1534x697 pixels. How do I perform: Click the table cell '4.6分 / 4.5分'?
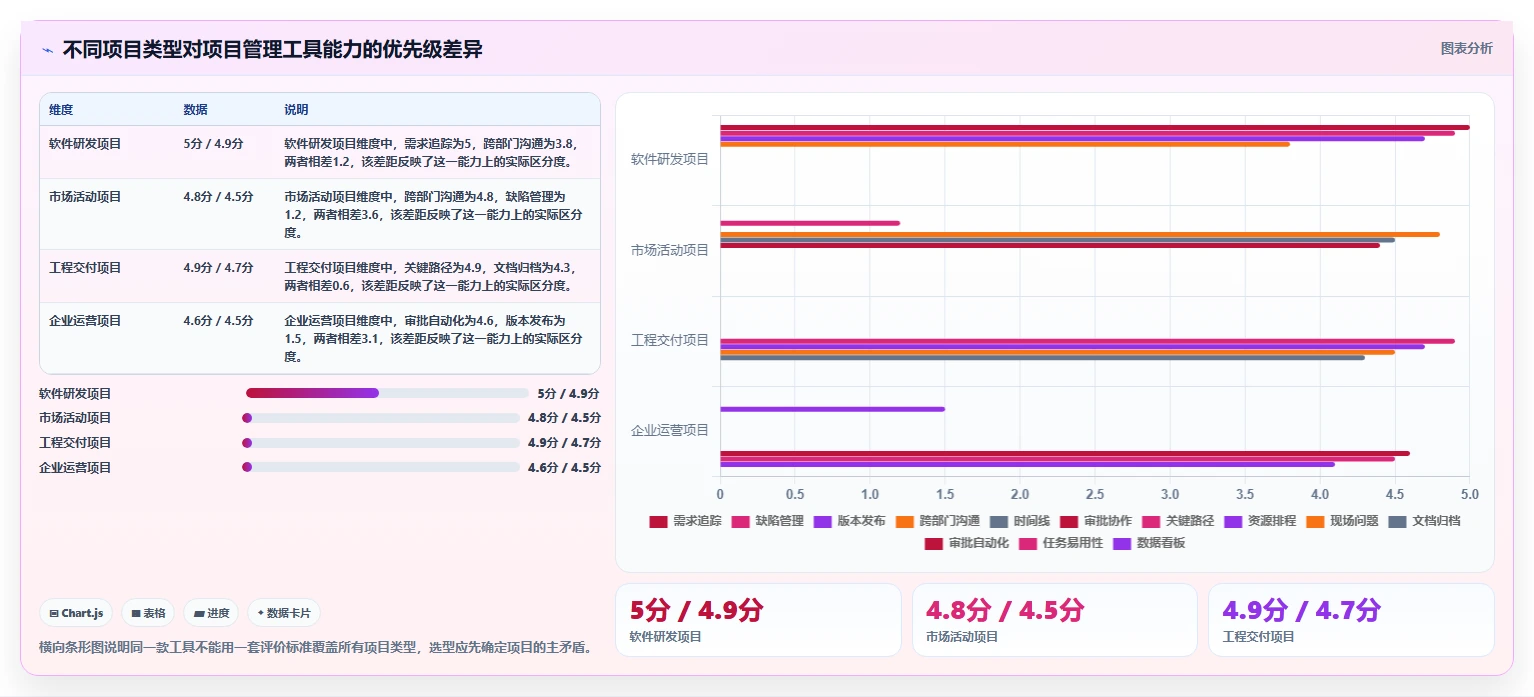pos(218,321)
